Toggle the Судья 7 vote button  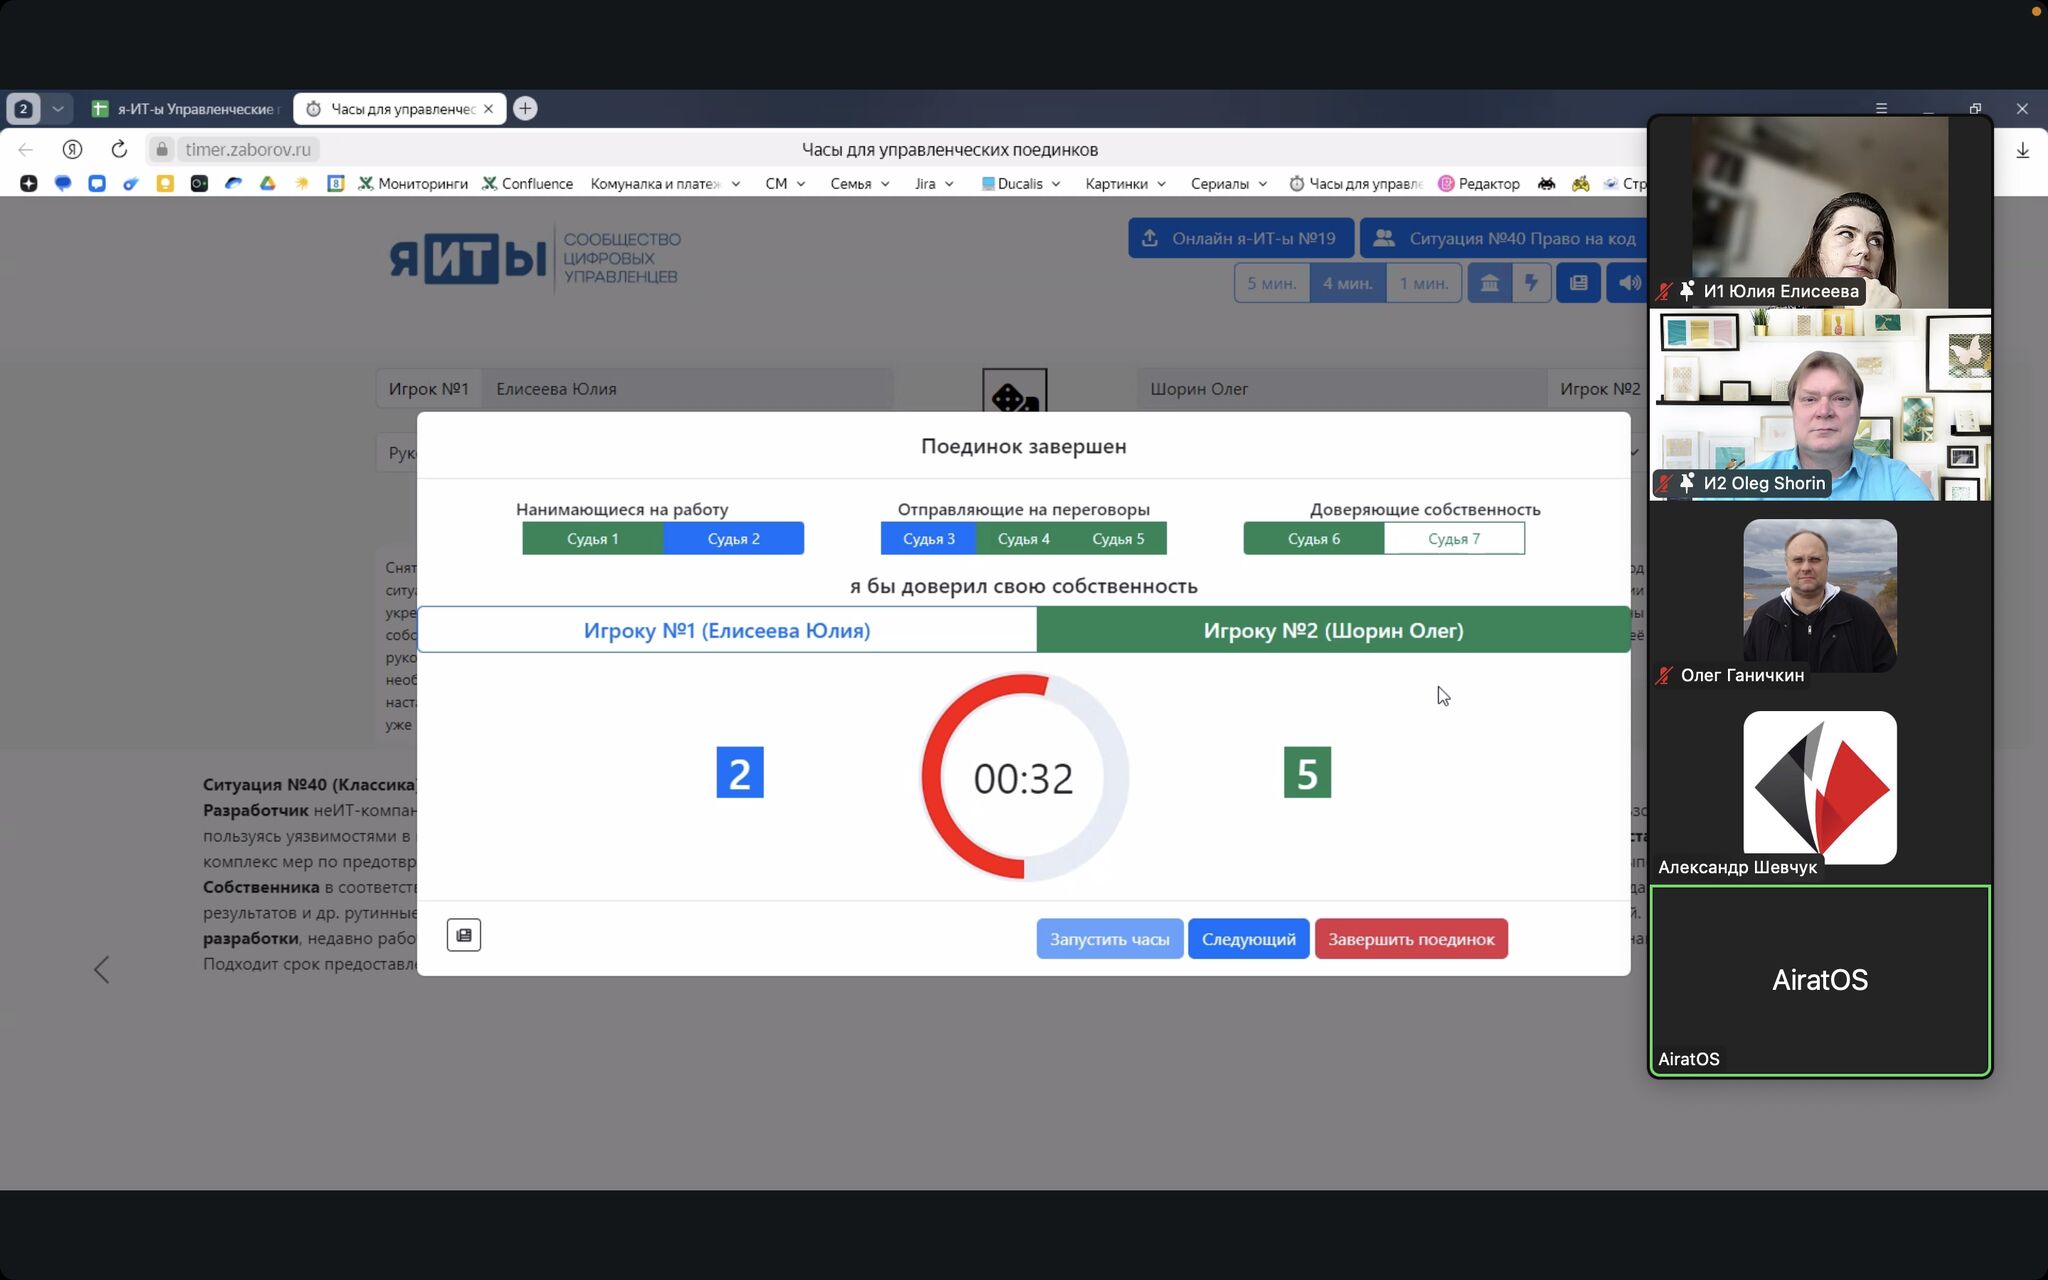coord(1453,539)
